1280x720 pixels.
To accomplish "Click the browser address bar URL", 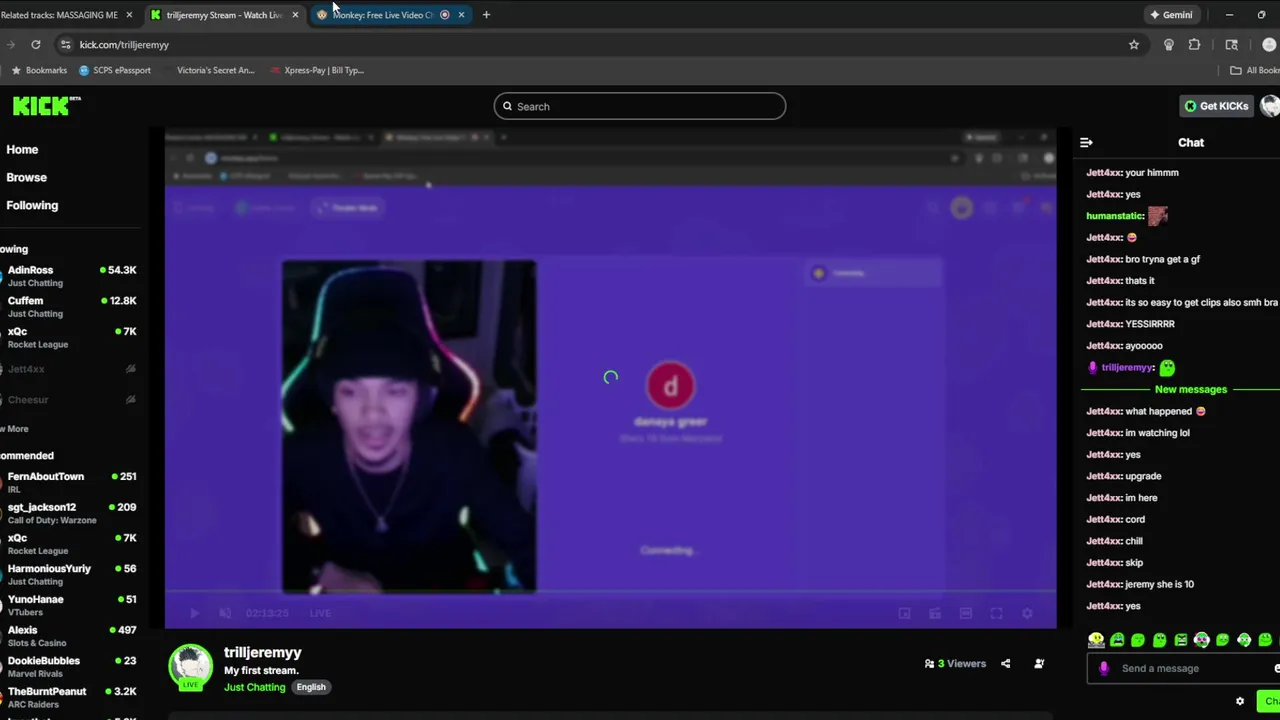I will [x=124, y=44].
